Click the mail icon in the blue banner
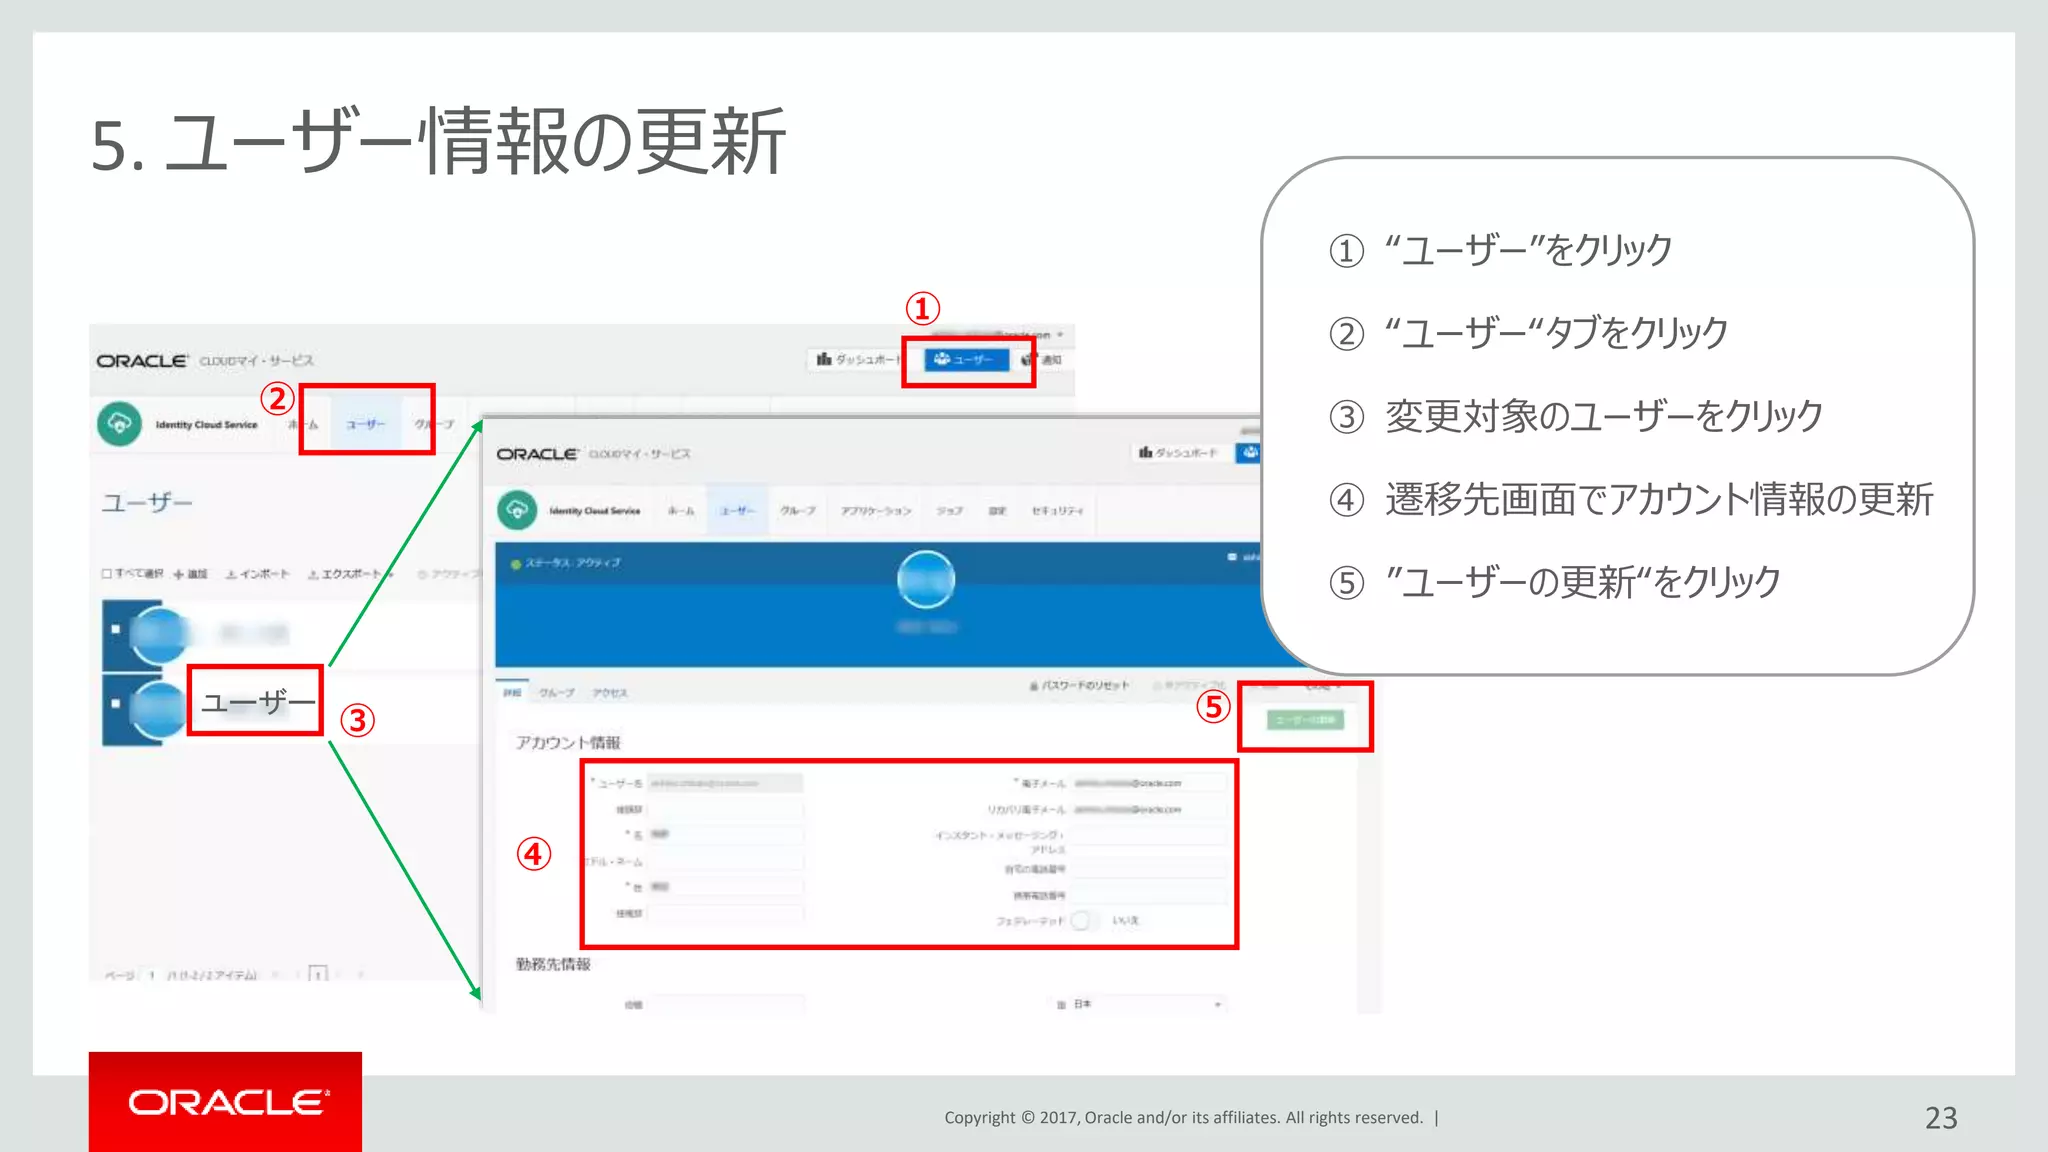Viewport: 2048px width, 1152px height. [1232, 557]
